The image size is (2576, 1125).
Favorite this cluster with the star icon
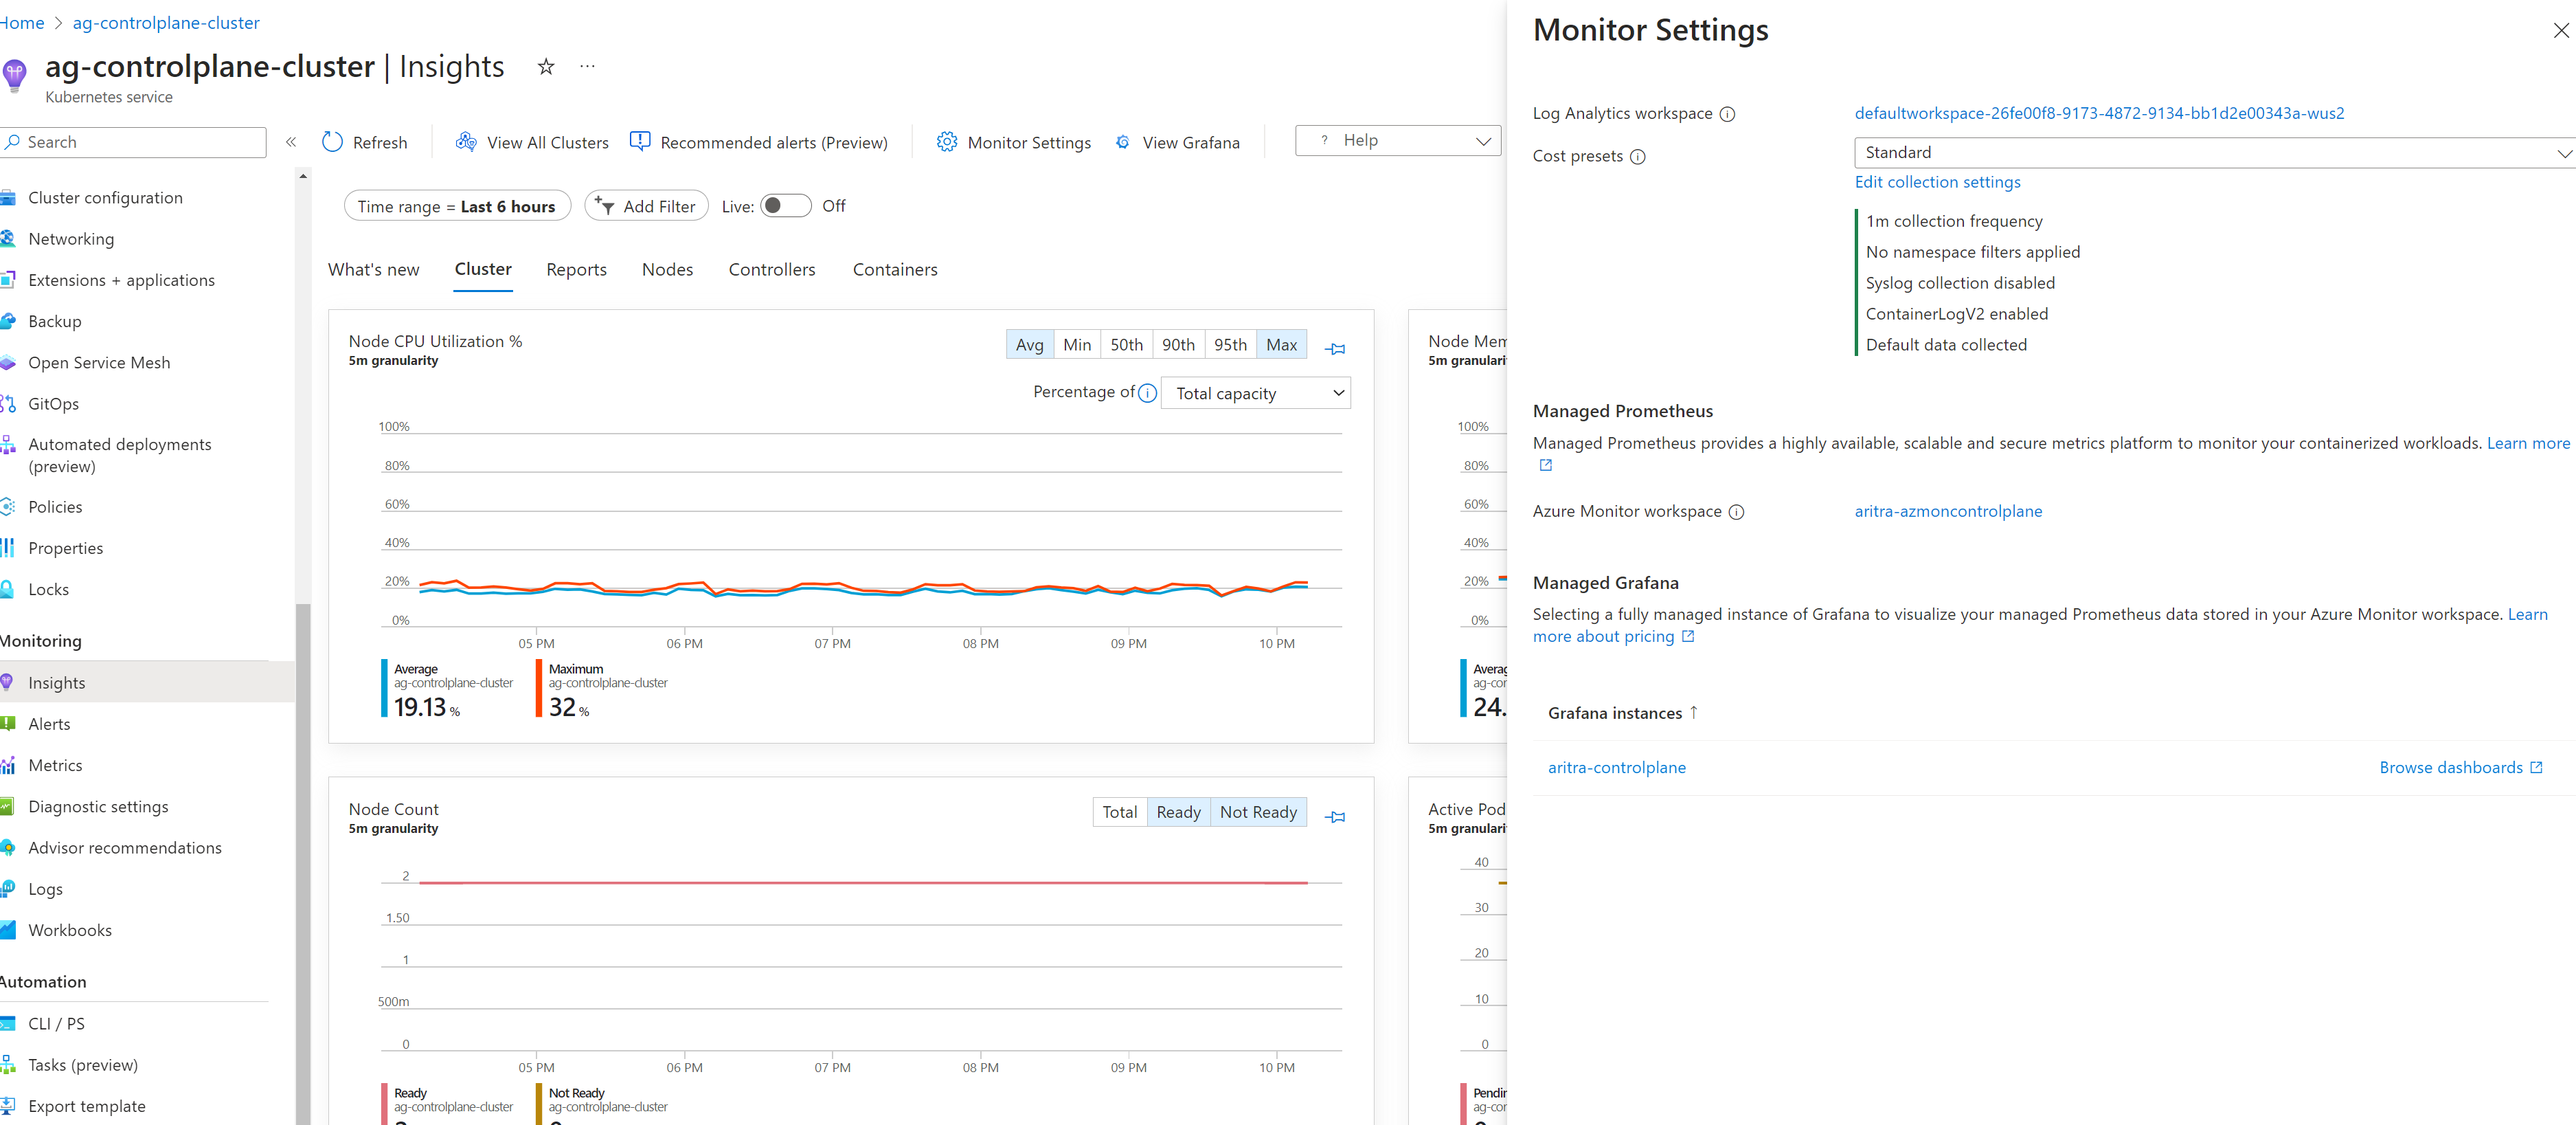[x=546, y=67]
